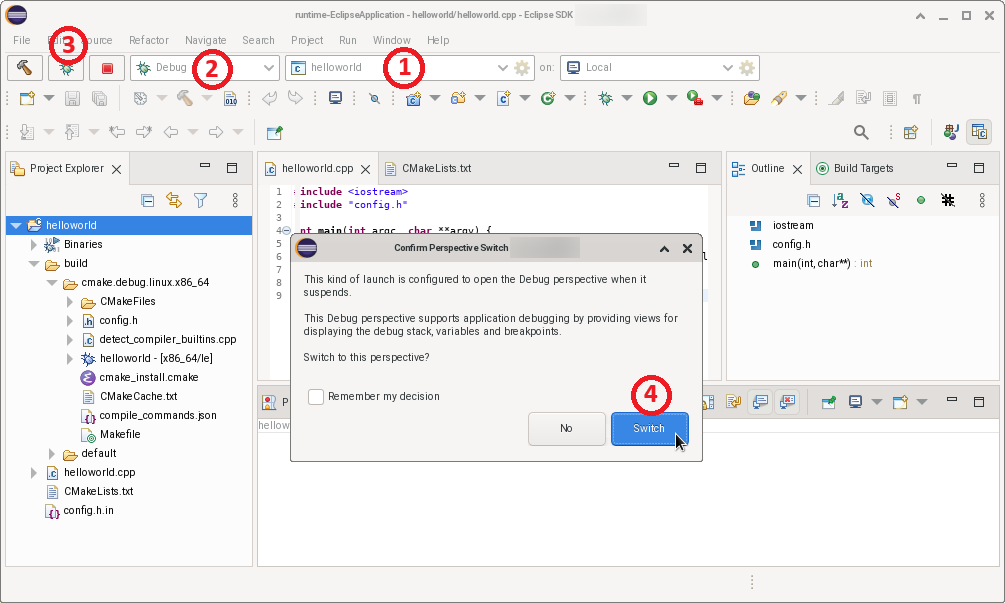Close the Confirm Perspective Switch dialog
This screenshot has height=603, width=1005.
click(687, 248)
